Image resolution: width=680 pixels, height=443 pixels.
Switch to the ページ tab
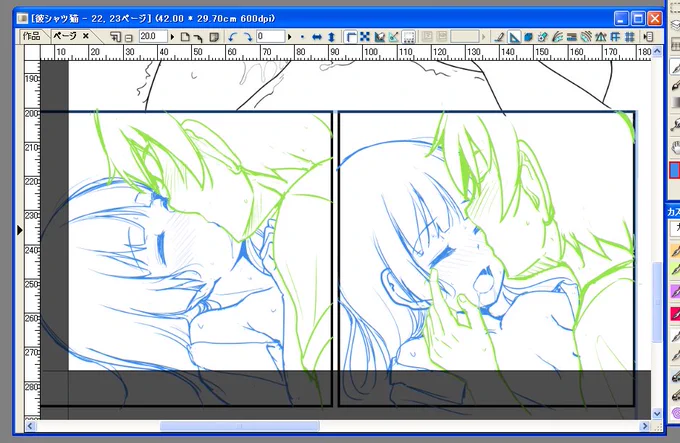(x=65, y=36)
